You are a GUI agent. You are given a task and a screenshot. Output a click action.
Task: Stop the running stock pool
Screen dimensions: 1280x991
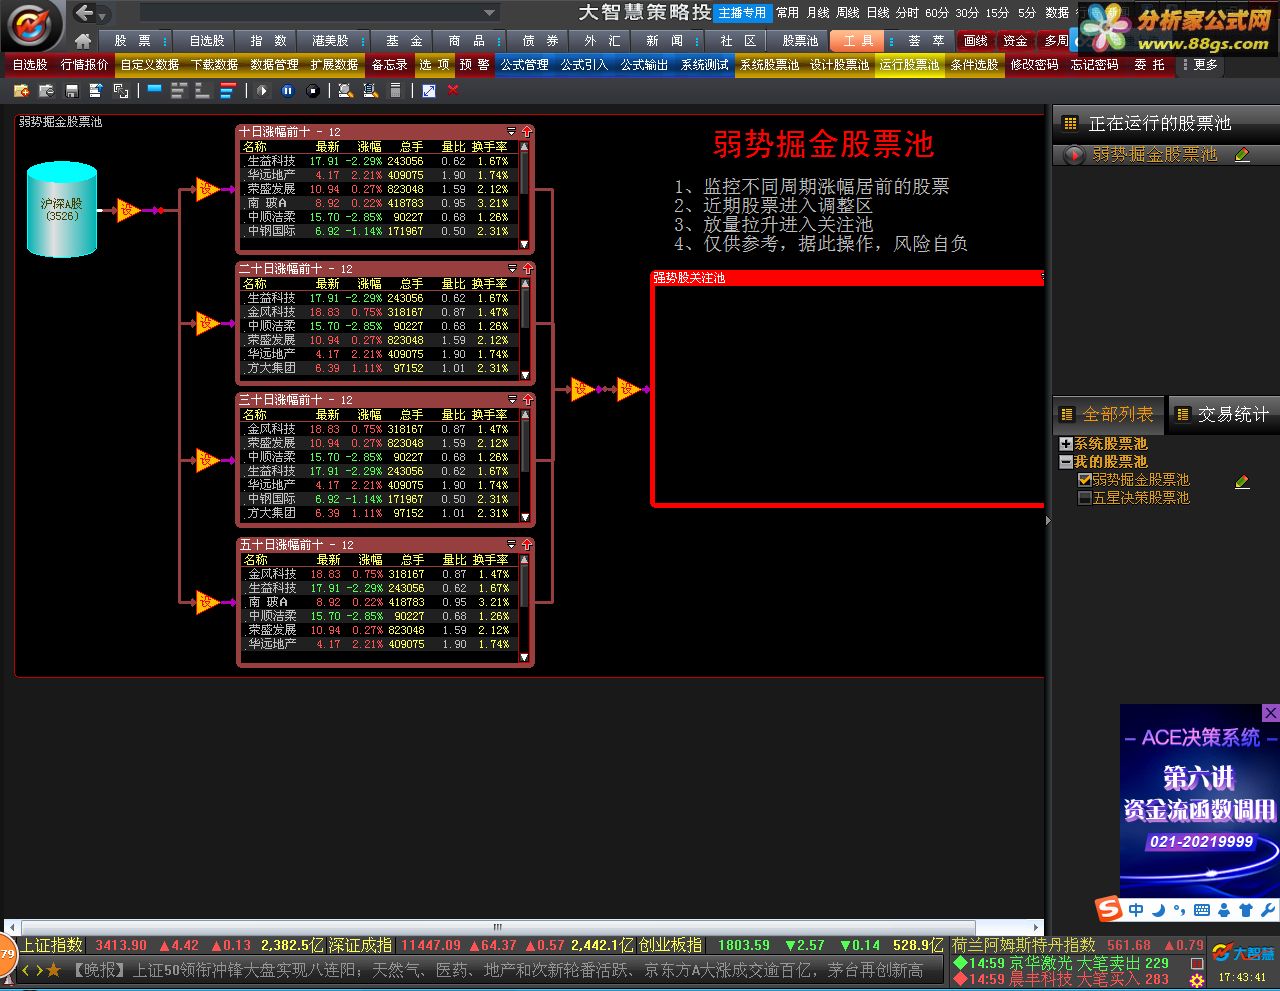313,91
